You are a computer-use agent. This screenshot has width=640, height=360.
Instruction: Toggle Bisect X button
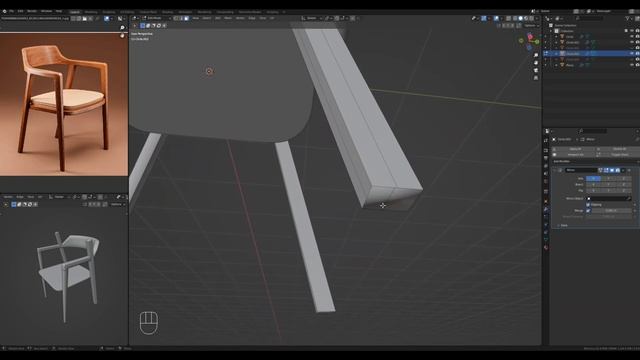point(593,184)
